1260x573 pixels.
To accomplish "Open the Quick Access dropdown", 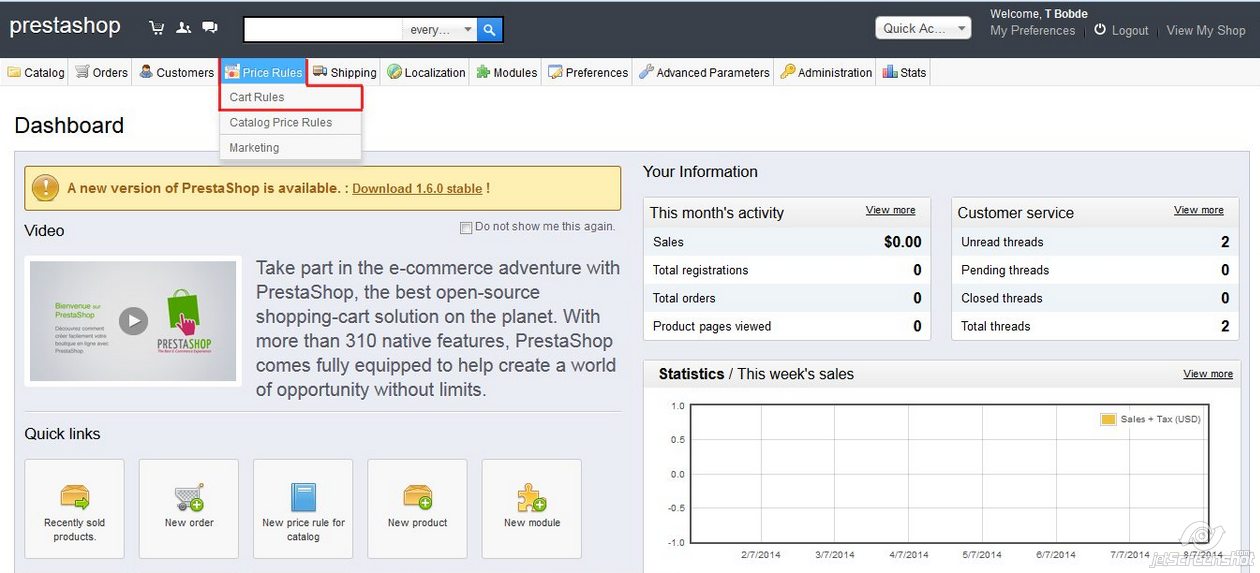I will [x=923, y=28].
